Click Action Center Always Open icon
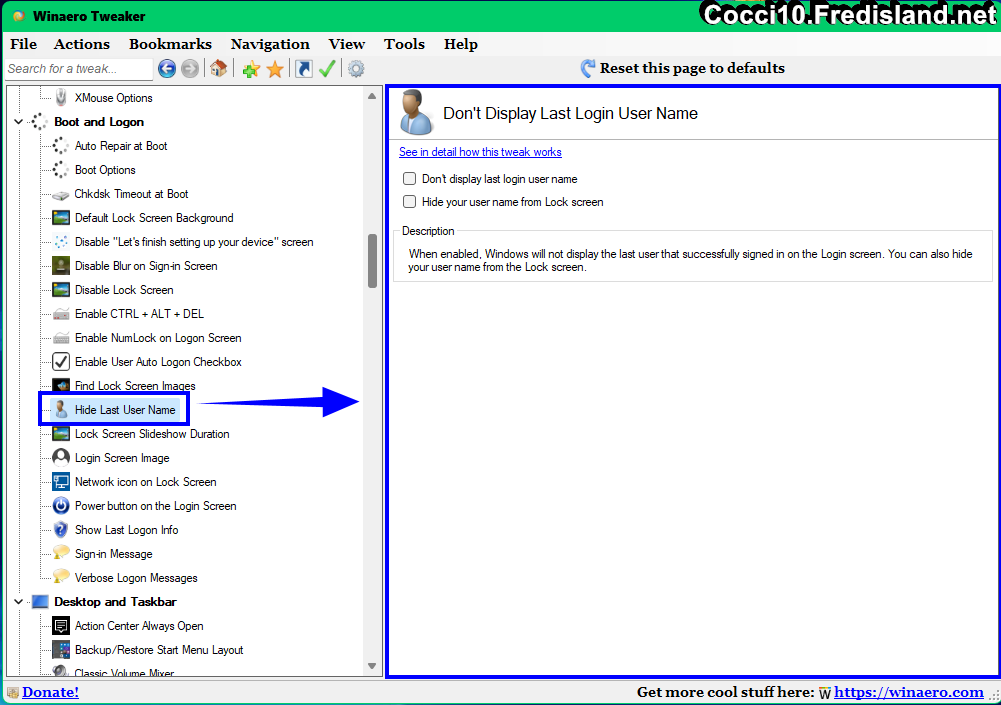 click(61, 626)
